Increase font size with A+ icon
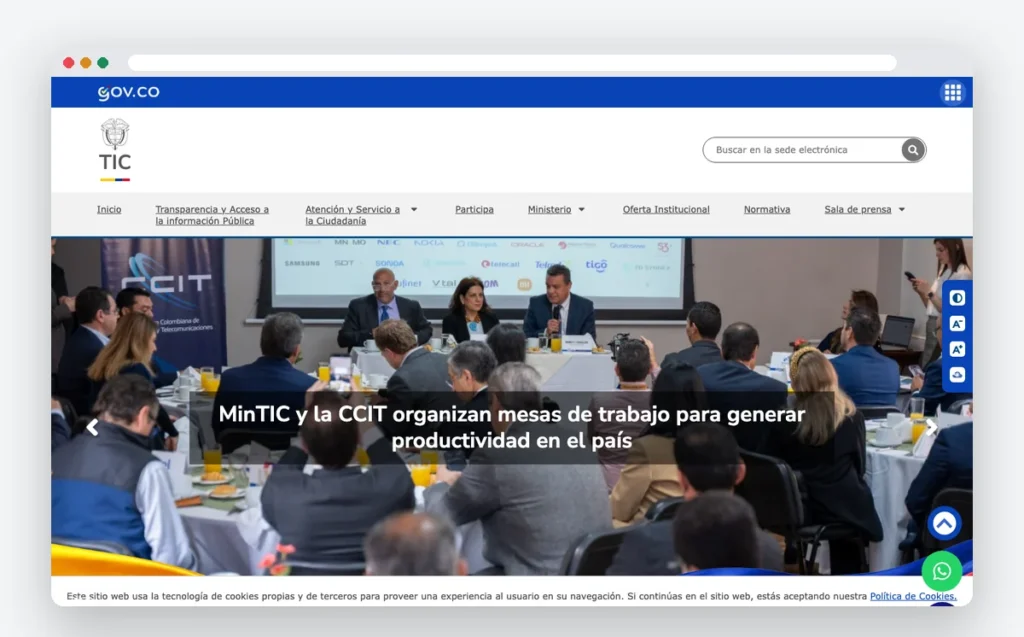This screenshot has height=637, width=1024. [957, 350]
